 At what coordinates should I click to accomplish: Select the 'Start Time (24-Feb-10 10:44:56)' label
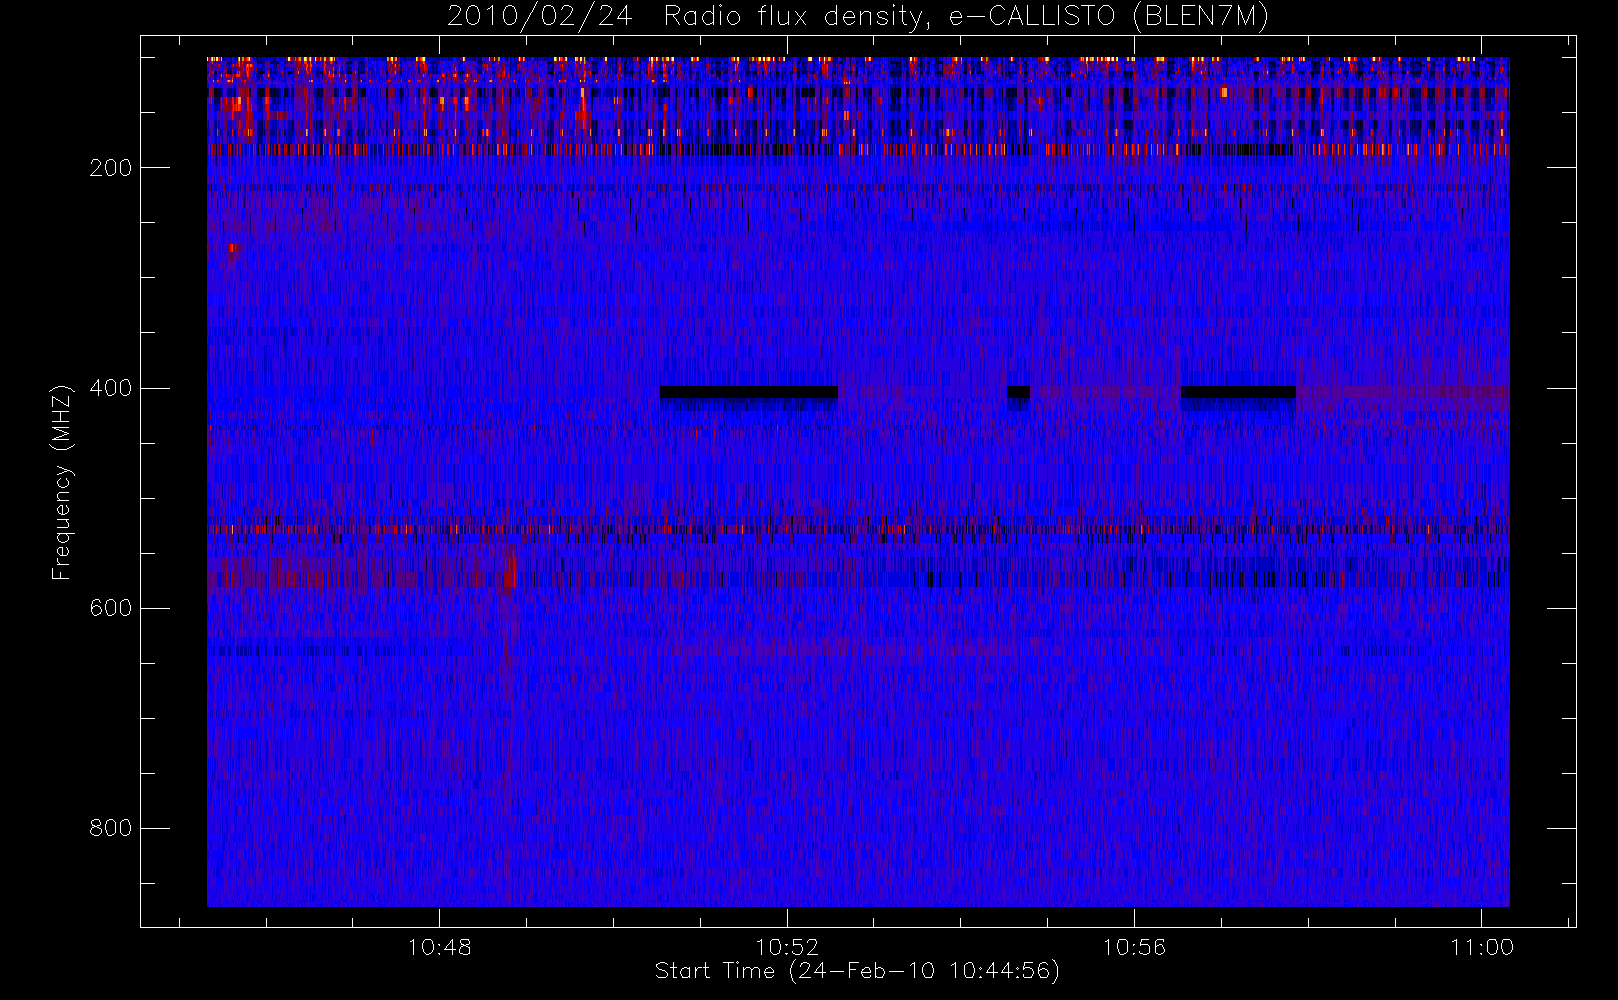click(857, 971)
